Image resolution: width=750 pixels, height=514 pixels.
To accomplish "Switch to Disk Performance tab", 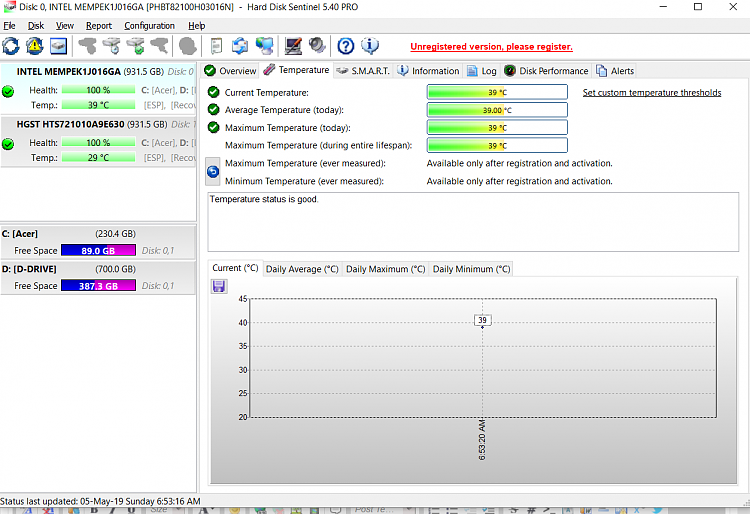I will click(546, 71).
